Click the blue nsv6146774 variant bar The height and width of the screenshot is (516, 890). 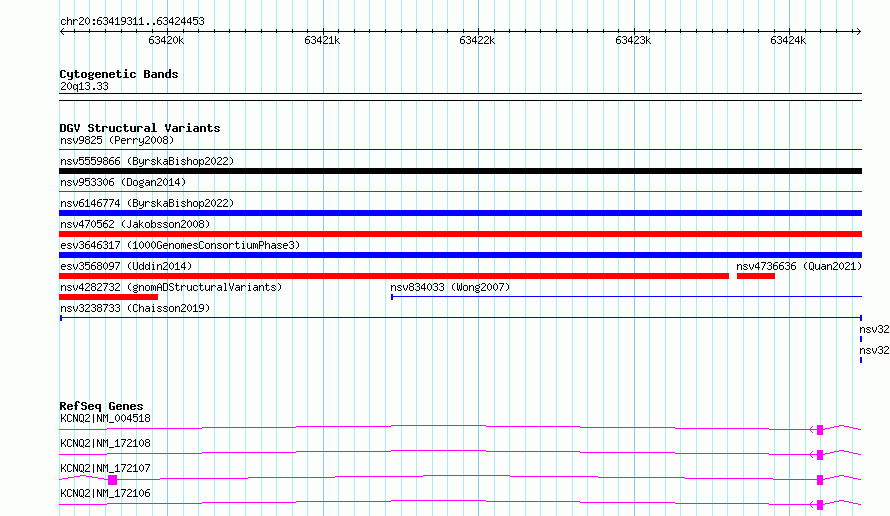pos(460,213)
